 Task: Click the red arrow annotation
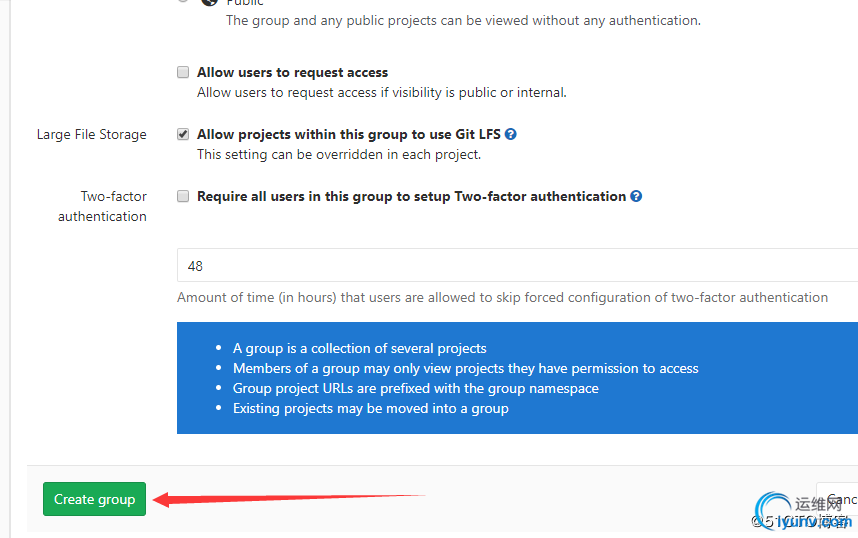coord(289,499)
